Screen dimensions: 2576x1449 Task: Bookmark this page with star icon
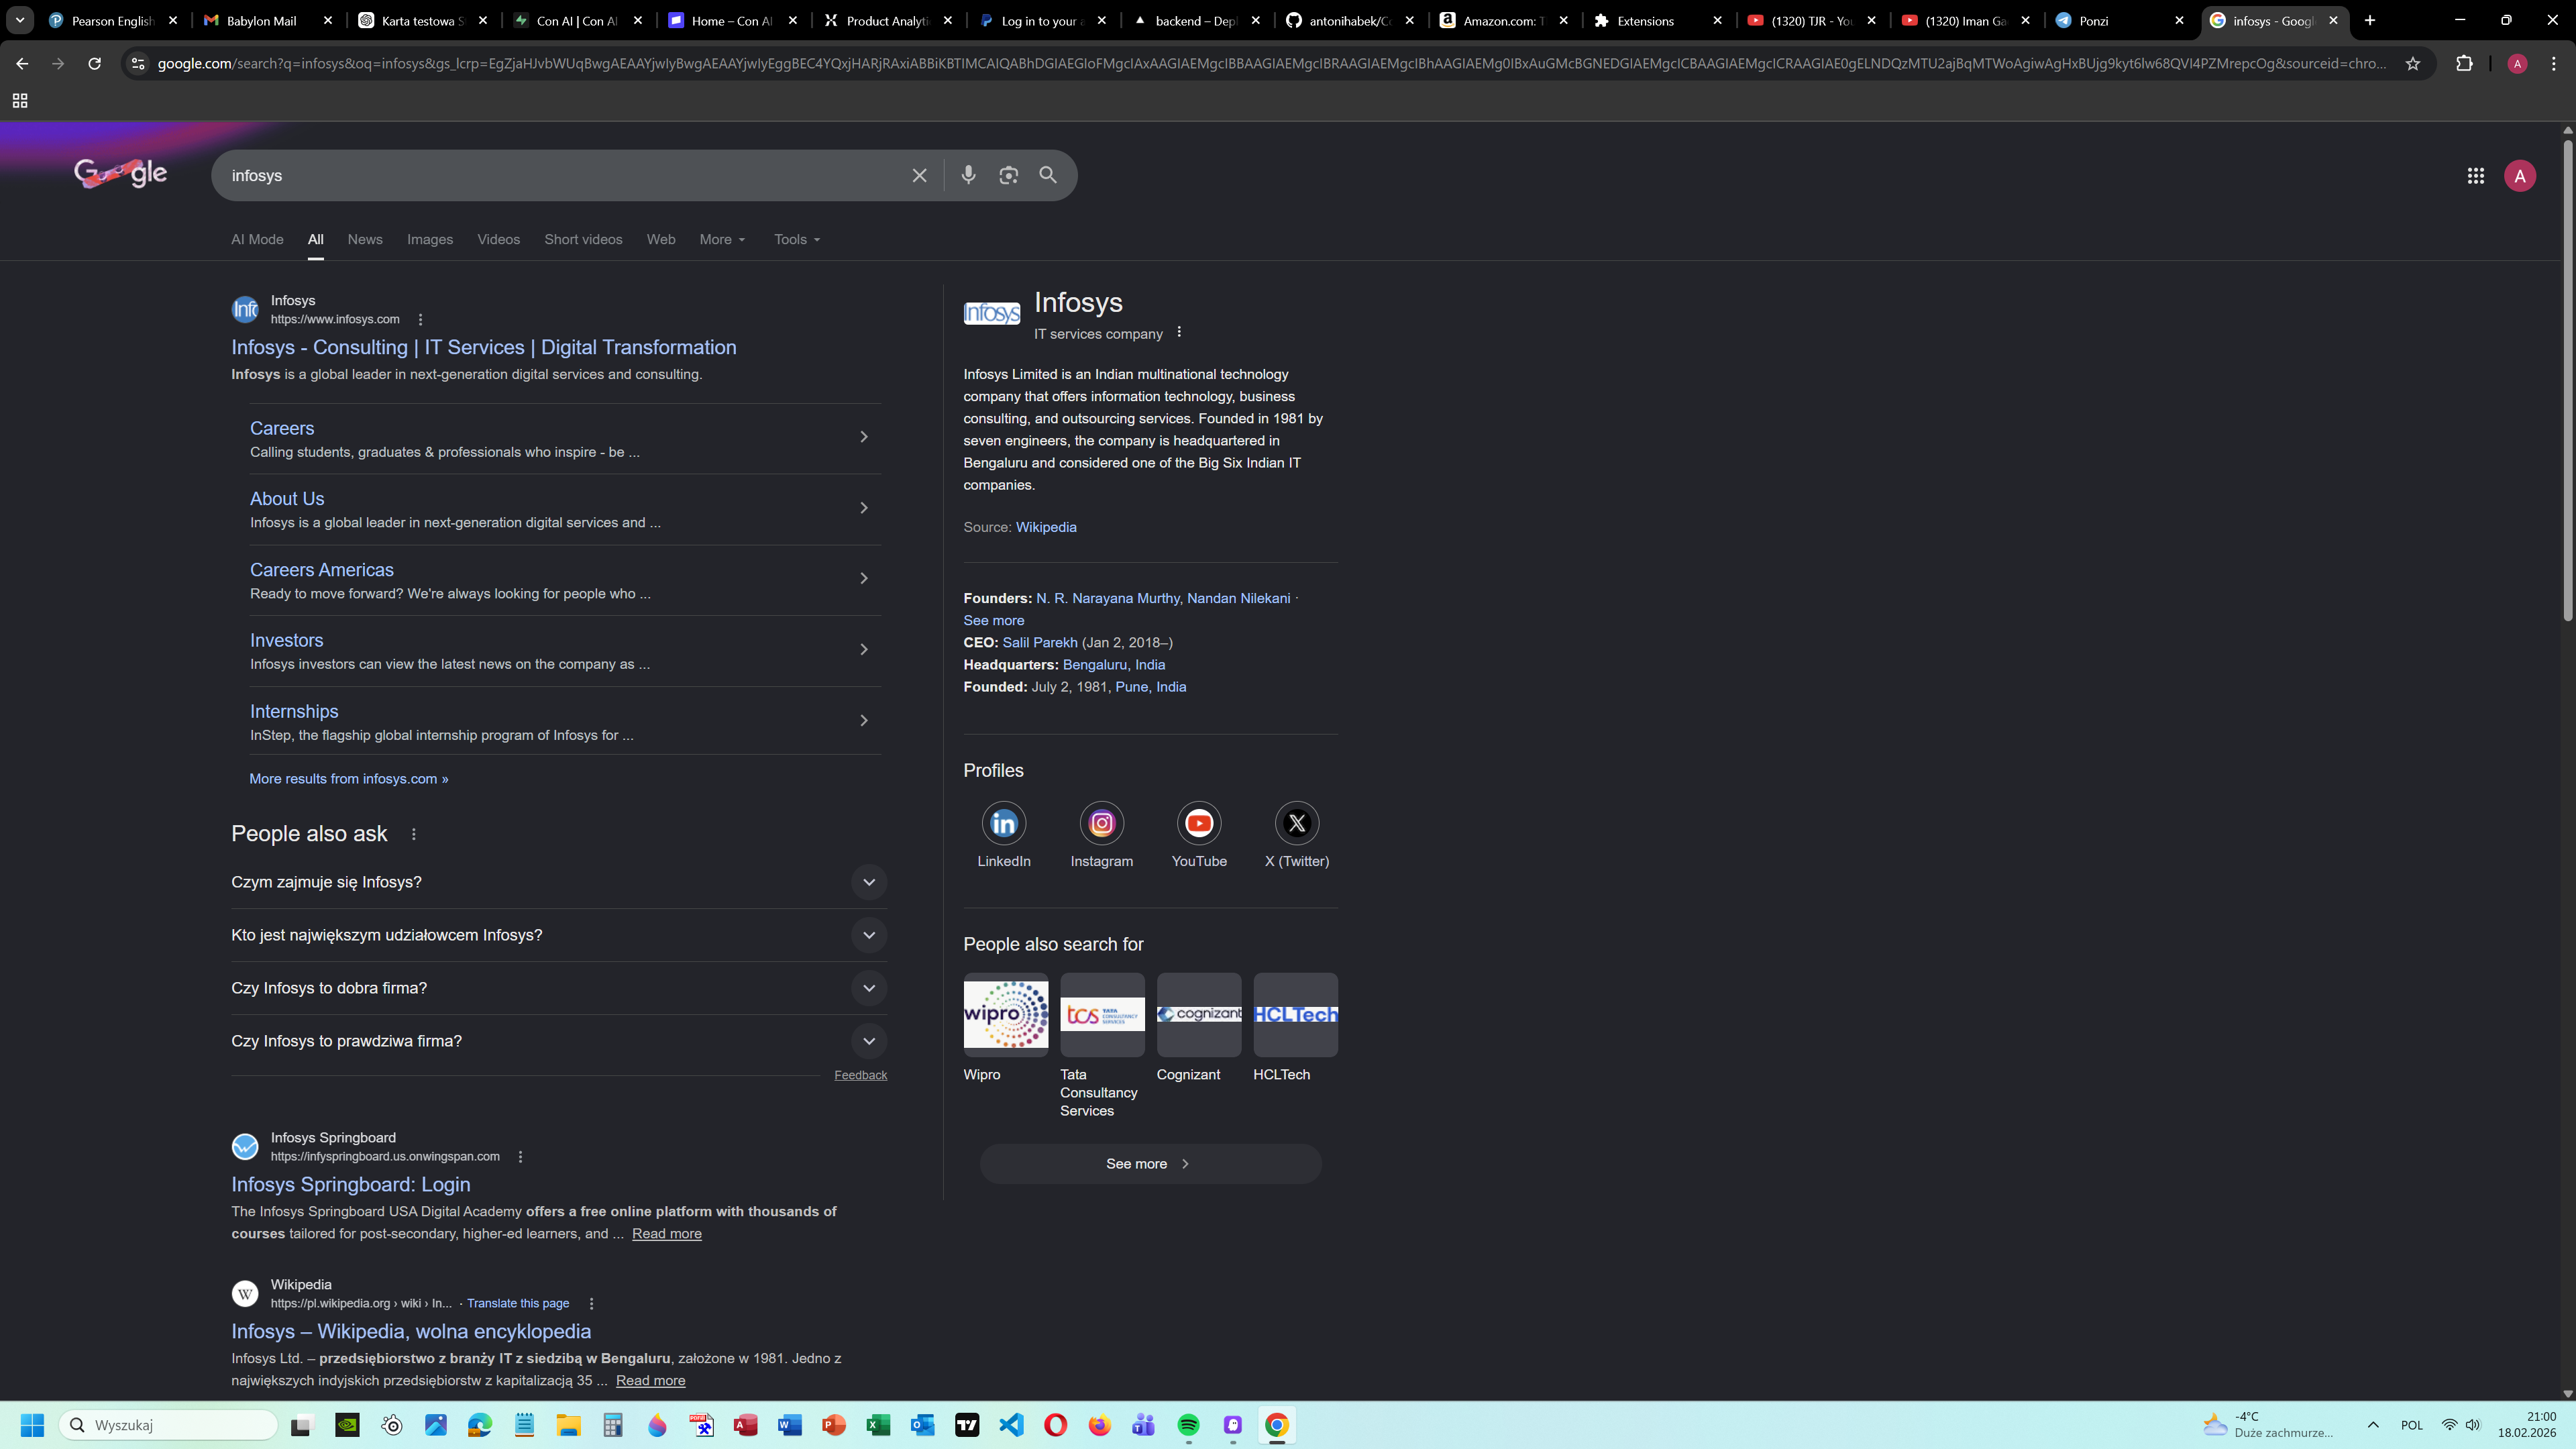[2413, 64]
